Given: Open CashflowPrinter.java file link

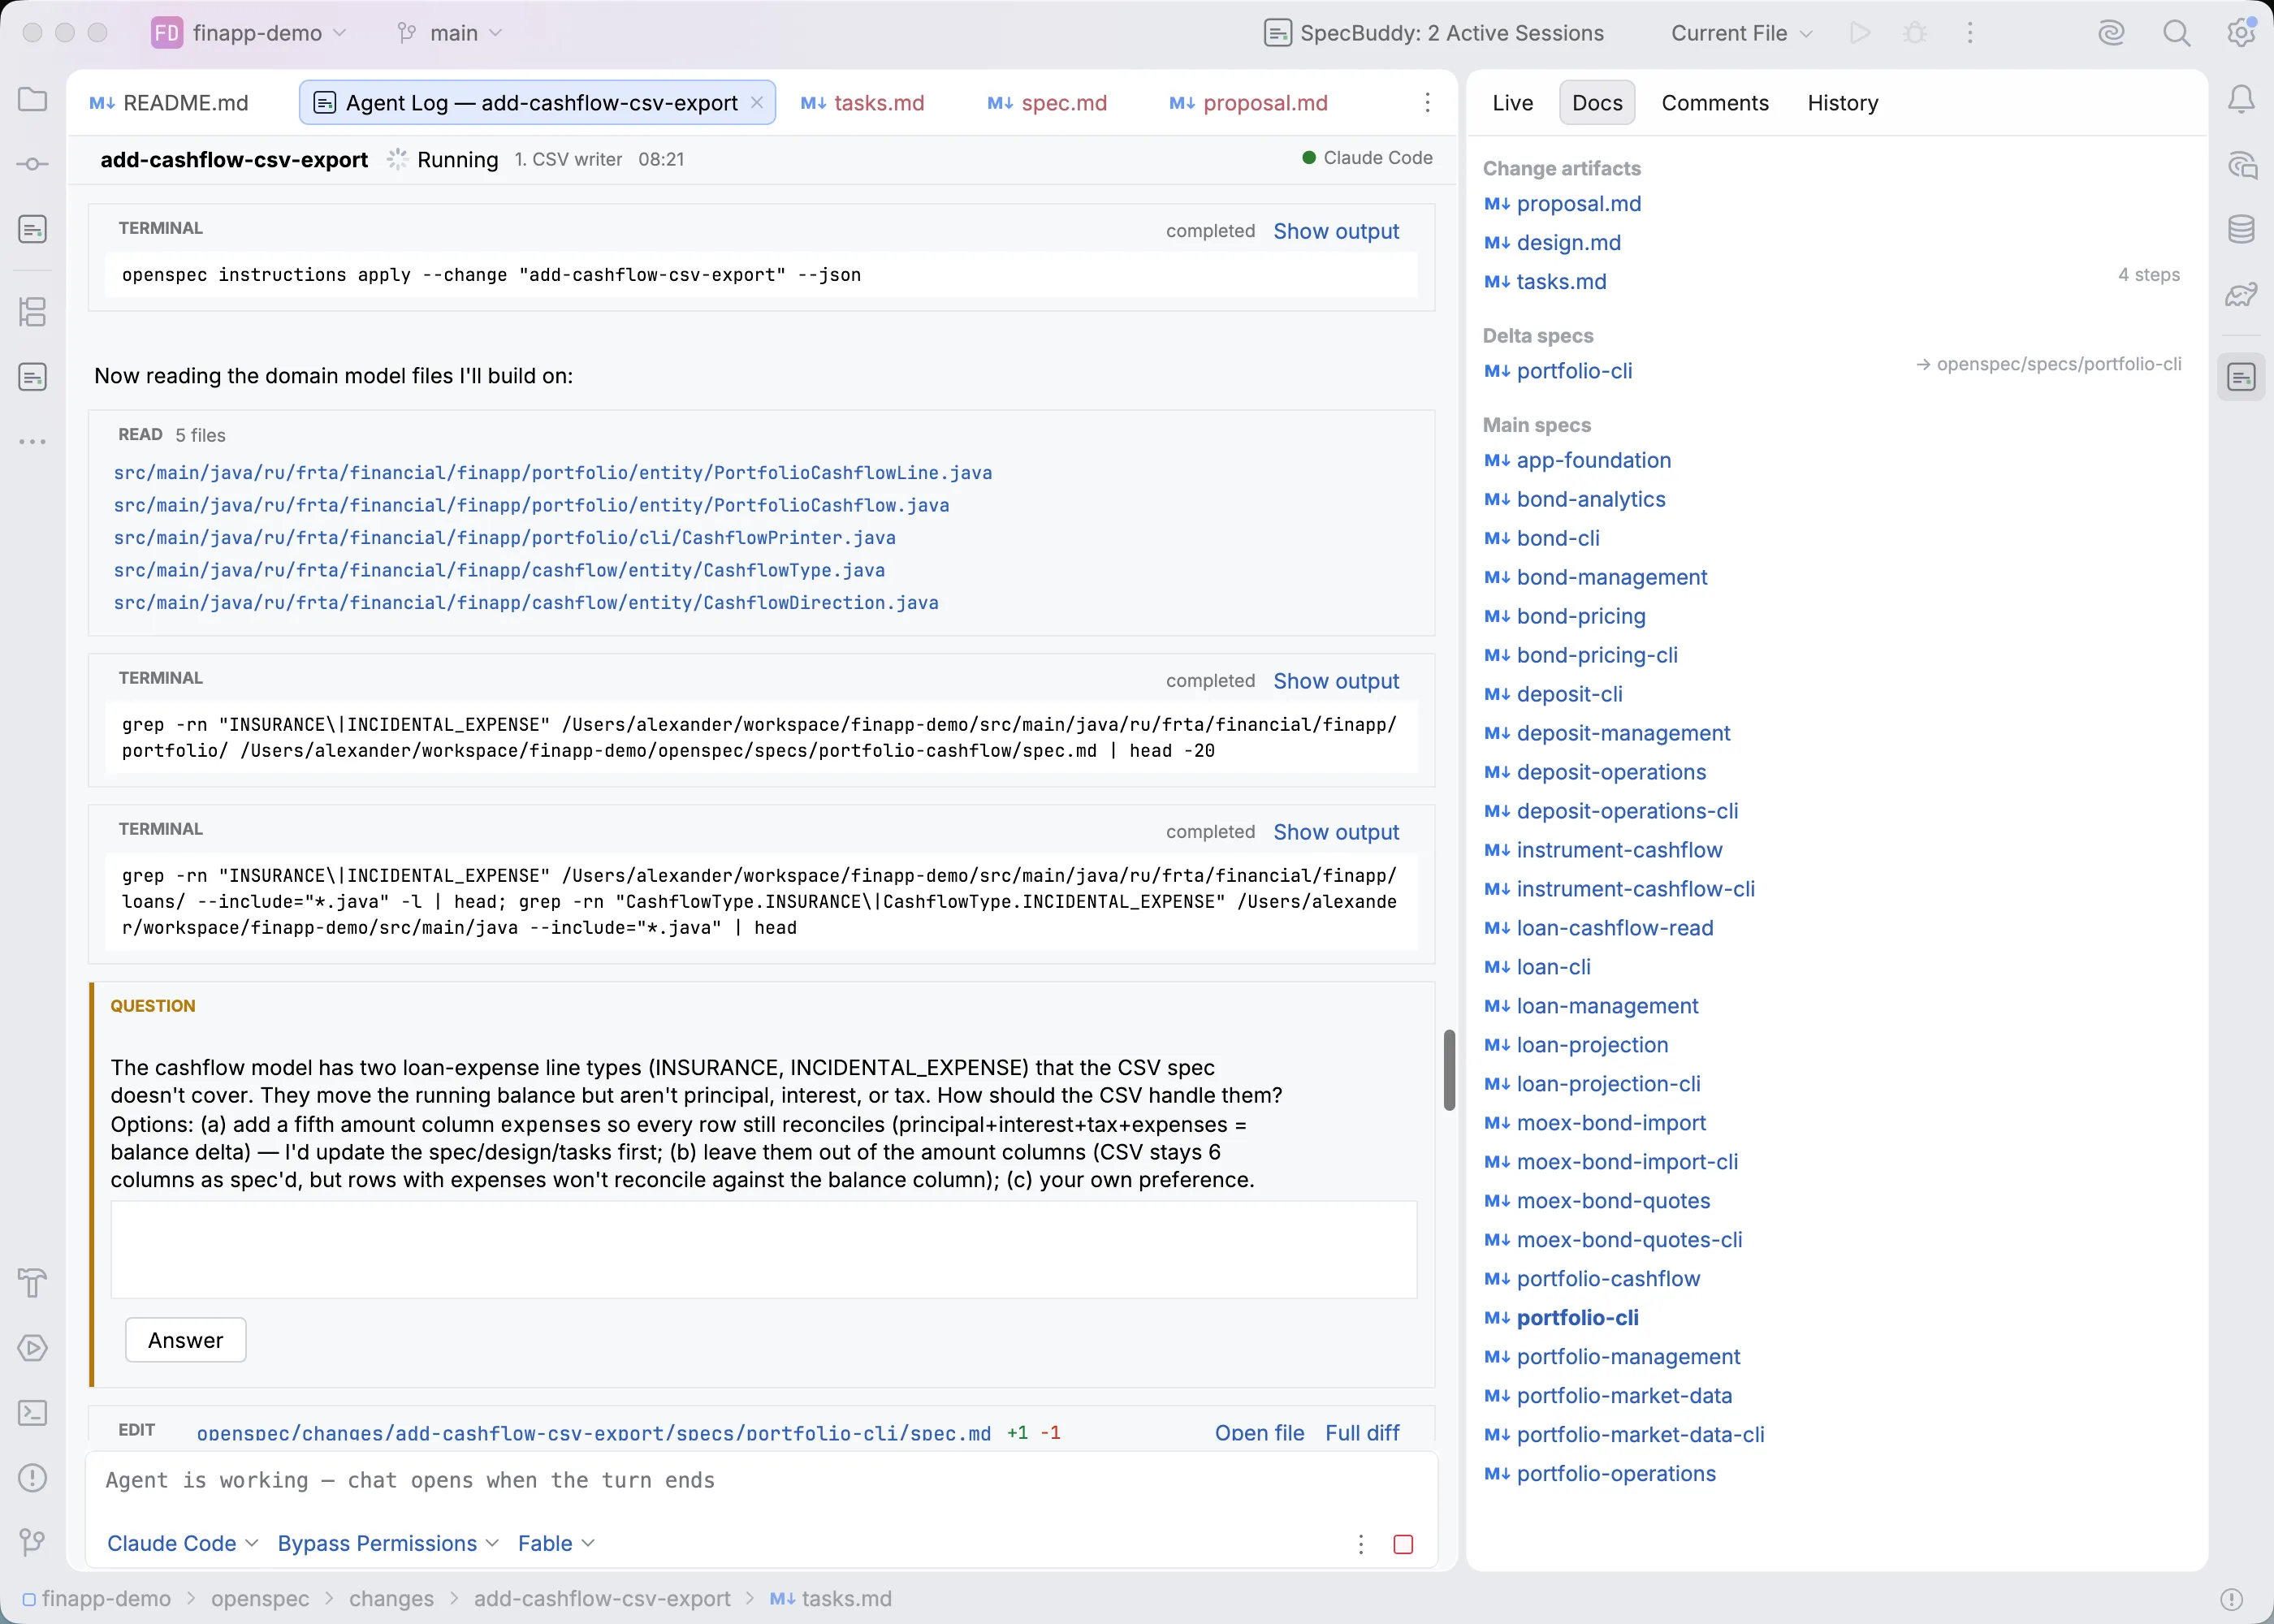Looking at the screenshot, I should click(x=505, y=538).
